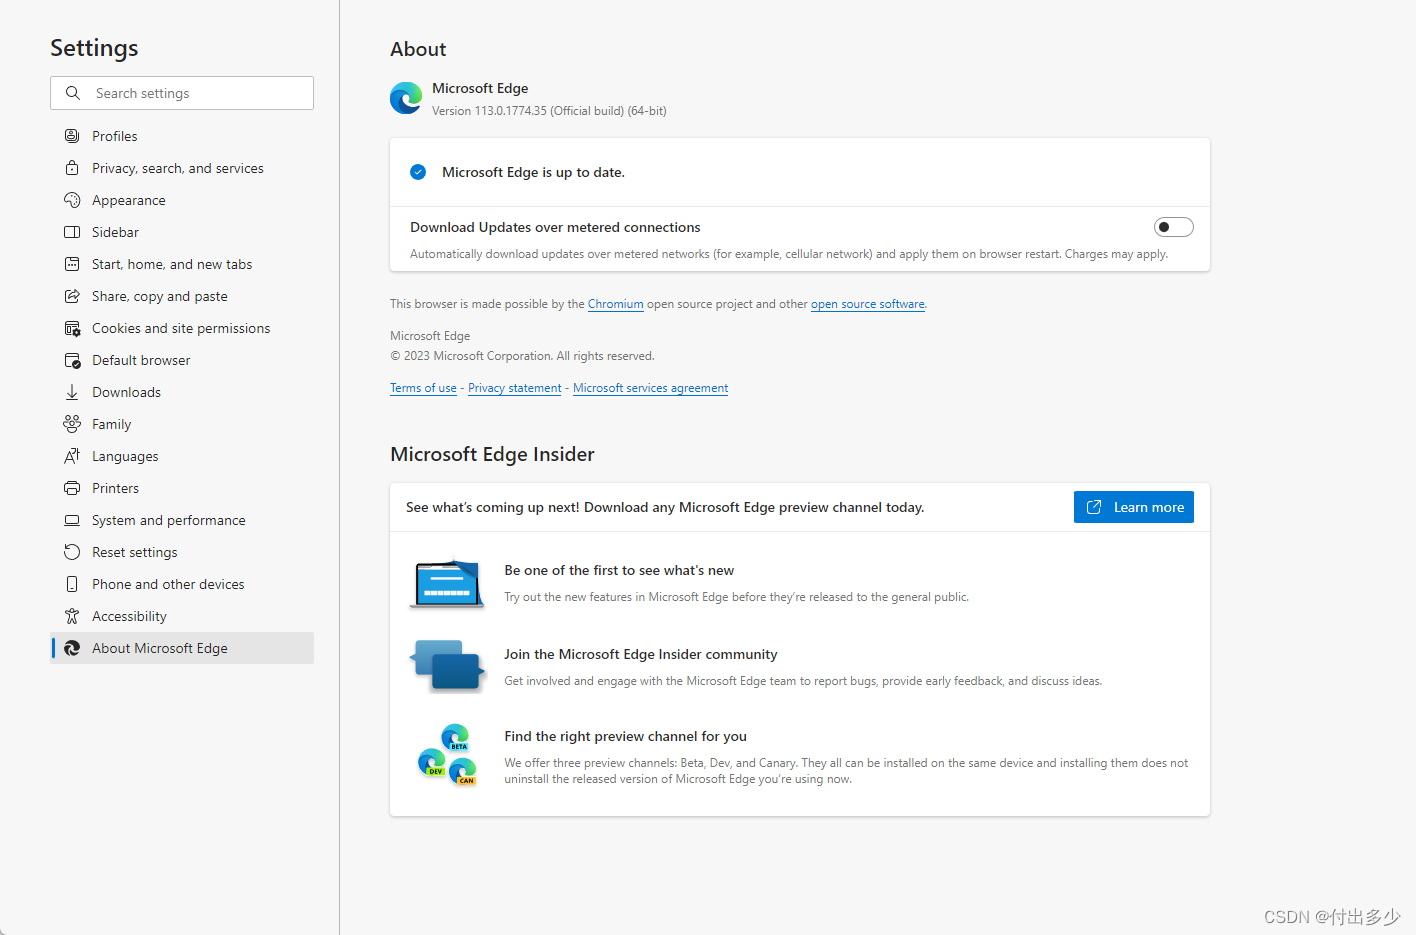Click the Default browser icon
This screenshot has height=935, width=1416.
(72, 360)
